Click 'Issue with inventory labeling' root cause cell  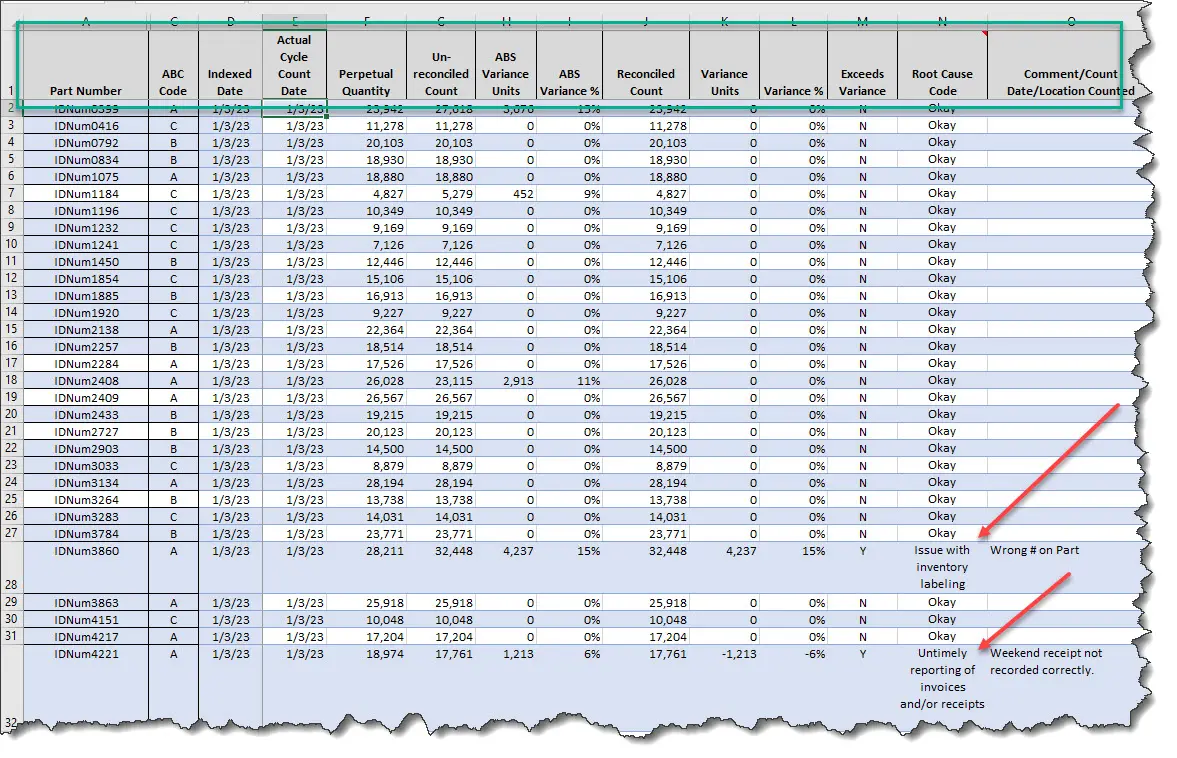click(x=942, y=567)
